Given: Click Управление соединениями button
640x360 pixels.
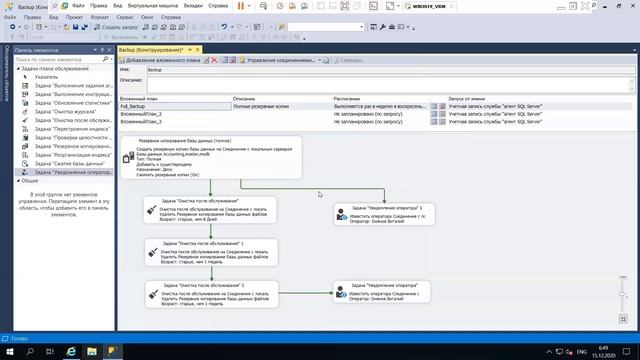Looking at the screenshot, I should pyautogui.click(x=278, y=60).
